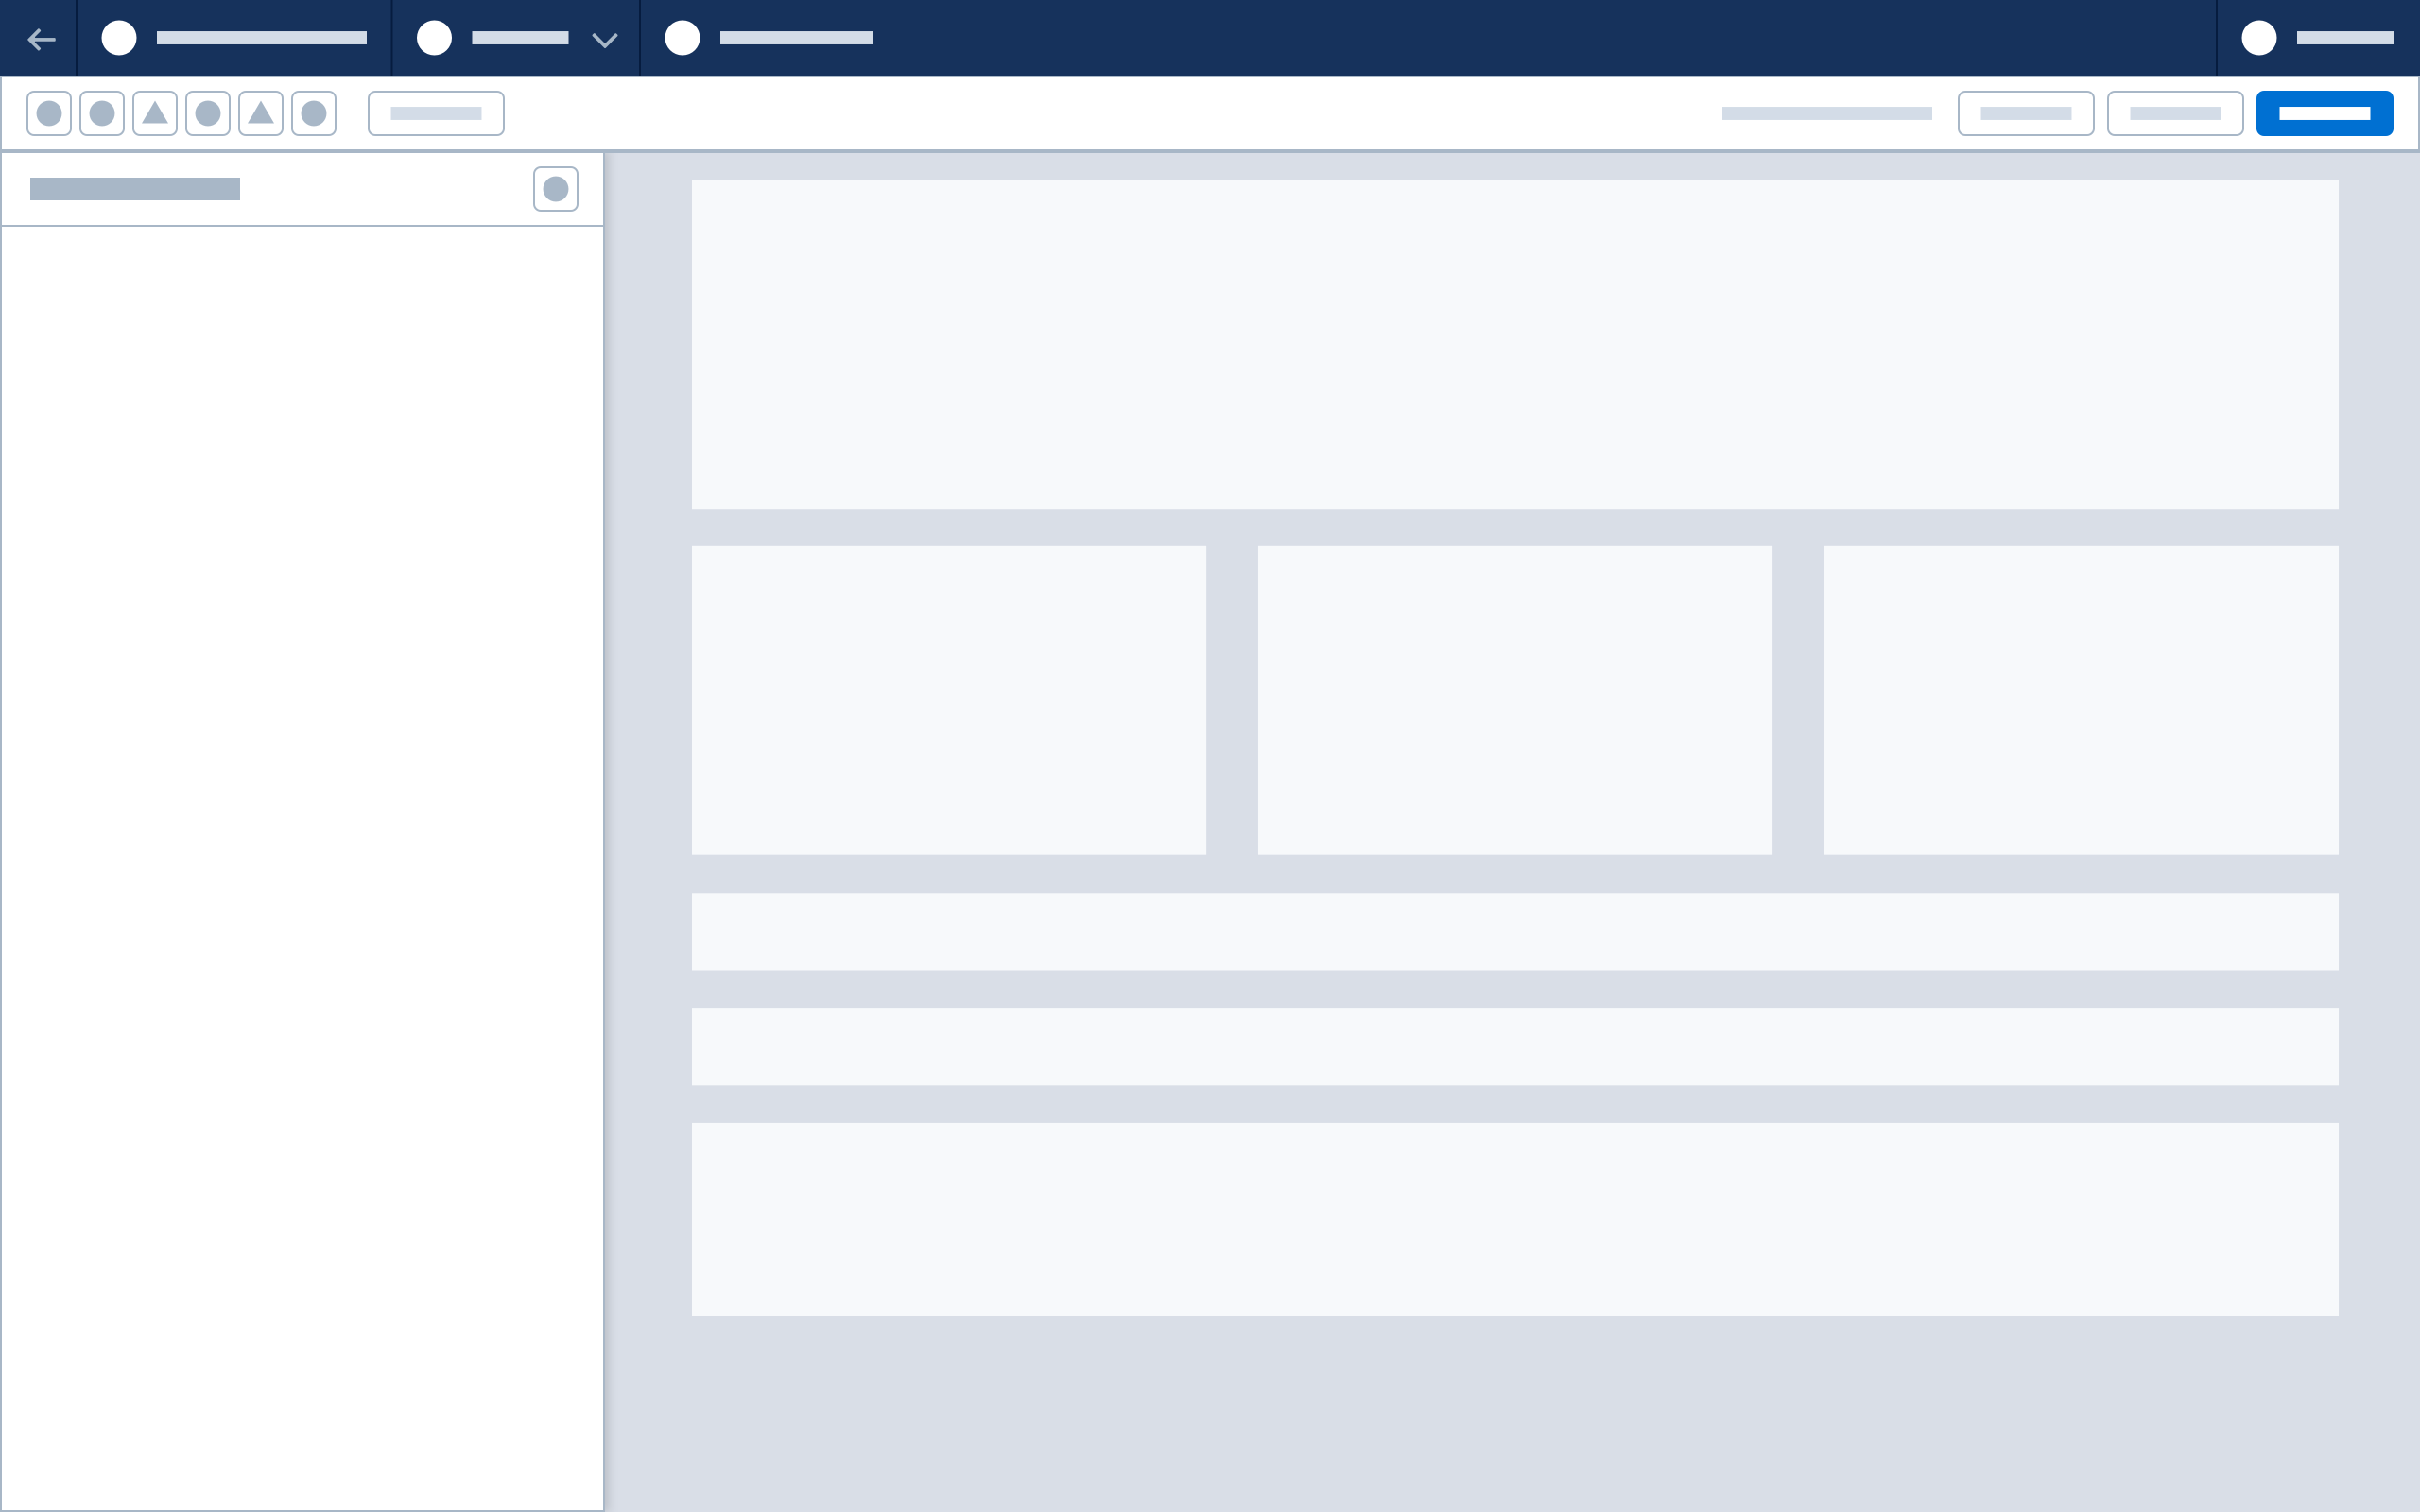Select the second triangle tool in the toolbar
Screen dimensions: 2420x1512
261,113
